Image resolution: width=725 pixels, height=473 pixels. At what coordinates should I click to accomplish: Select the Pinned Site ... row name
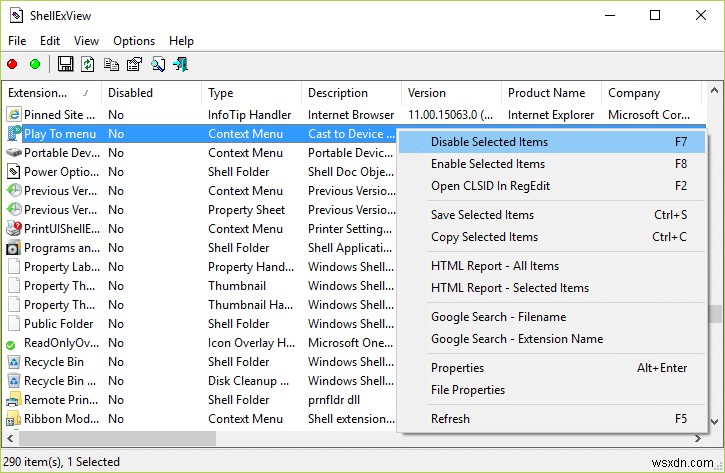tap(59, 114)
